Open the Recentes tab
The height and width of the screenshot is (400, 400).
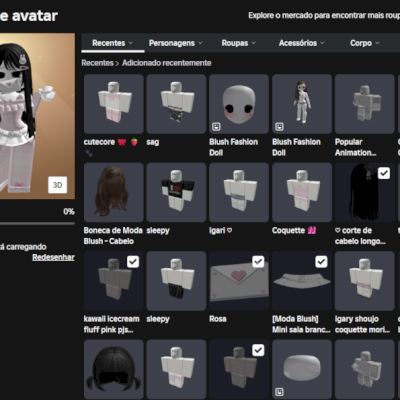tap(113, 43)
